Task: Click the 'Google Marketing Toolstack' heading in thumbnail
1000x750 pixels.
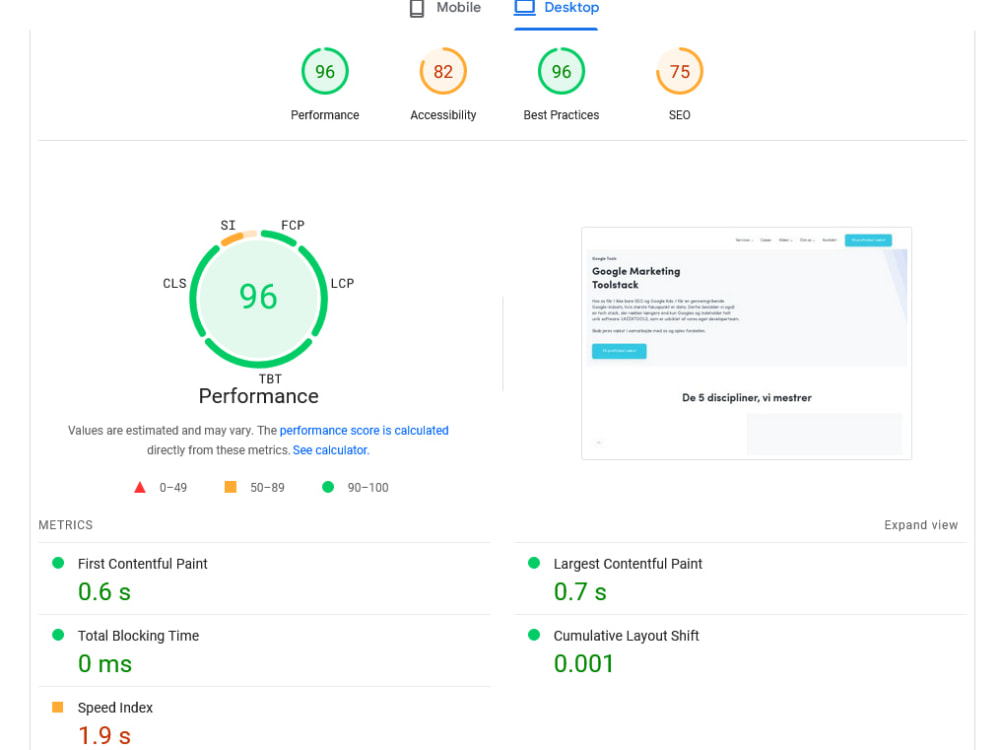Action: 636,278
